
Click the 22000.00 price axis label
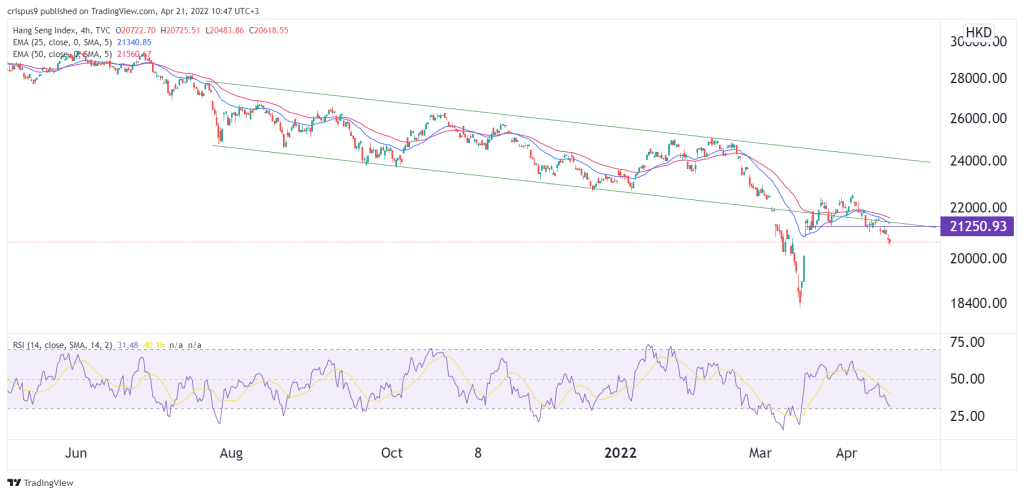977,208
